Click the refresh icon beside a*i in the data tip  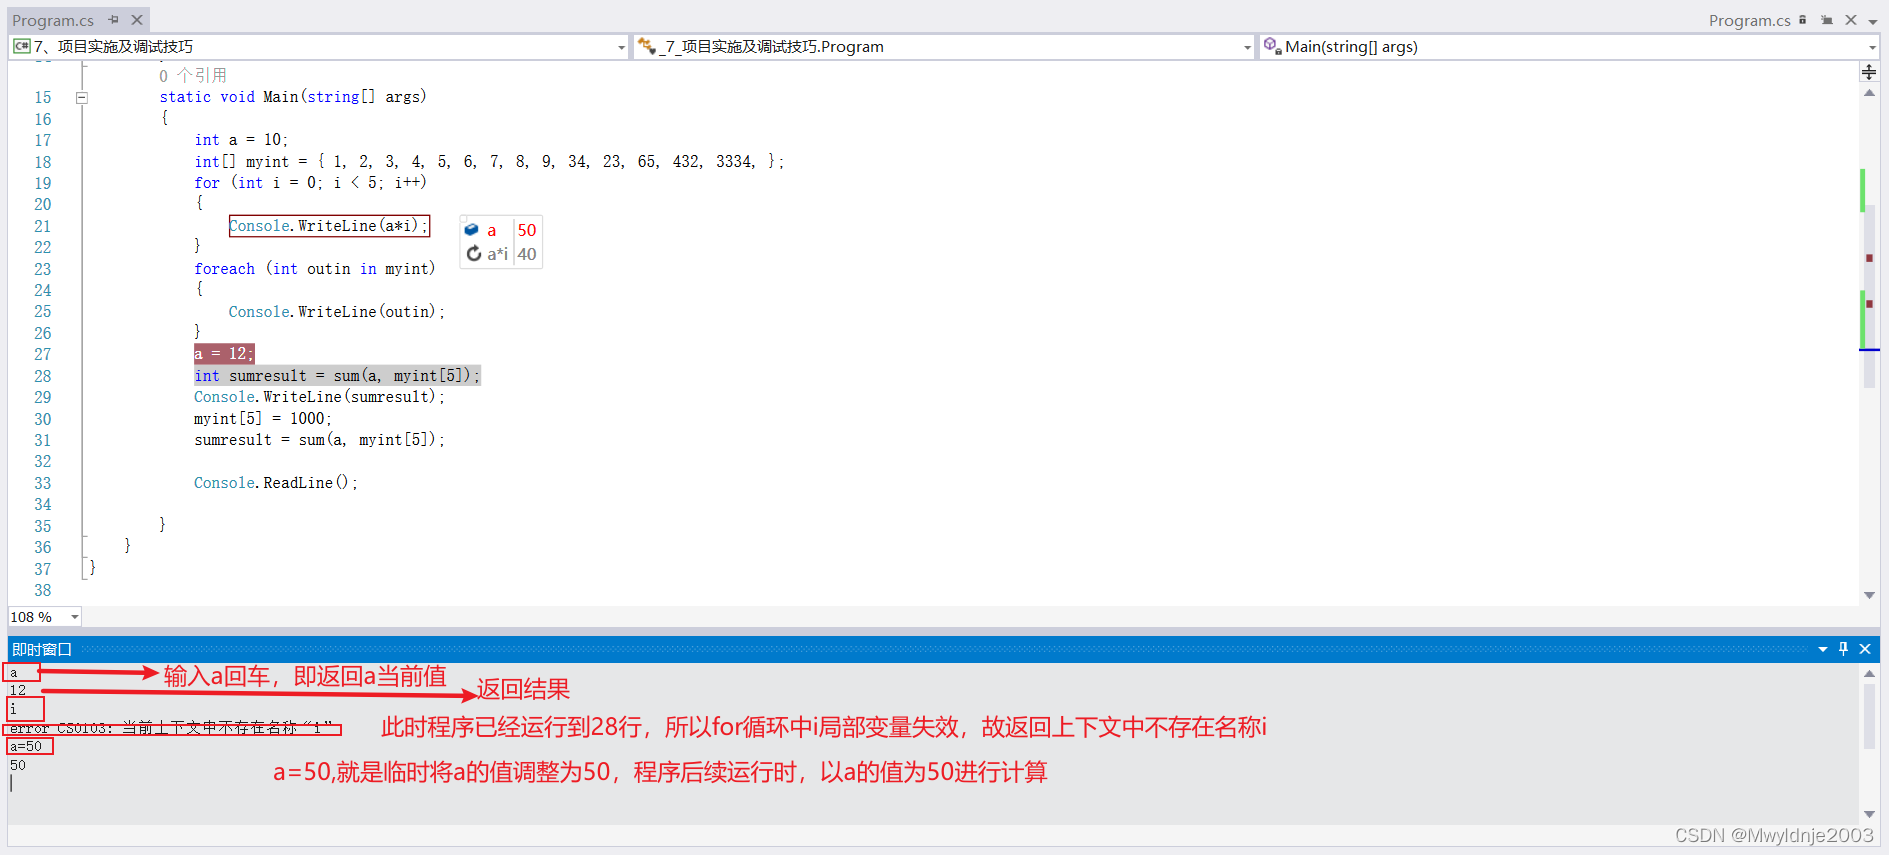click(473, 254)
